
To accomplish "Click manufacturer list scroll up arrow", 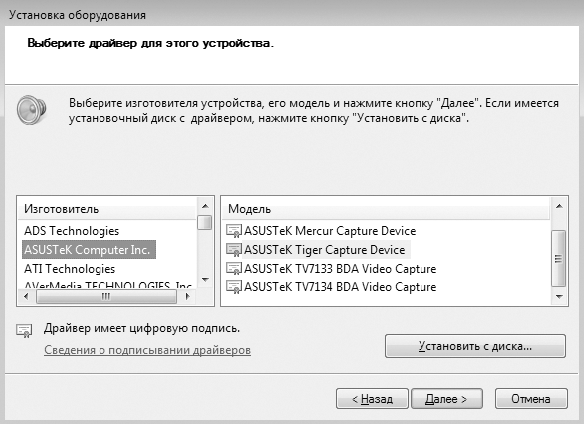I will point(205,206).
